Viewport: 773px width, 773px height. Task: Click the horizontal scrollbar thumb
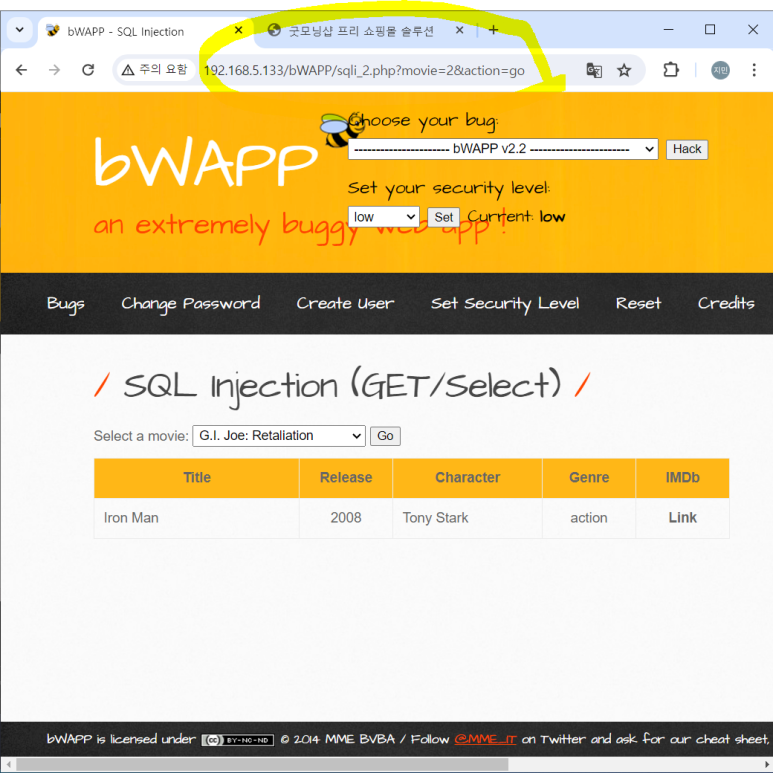coord(262,765)
